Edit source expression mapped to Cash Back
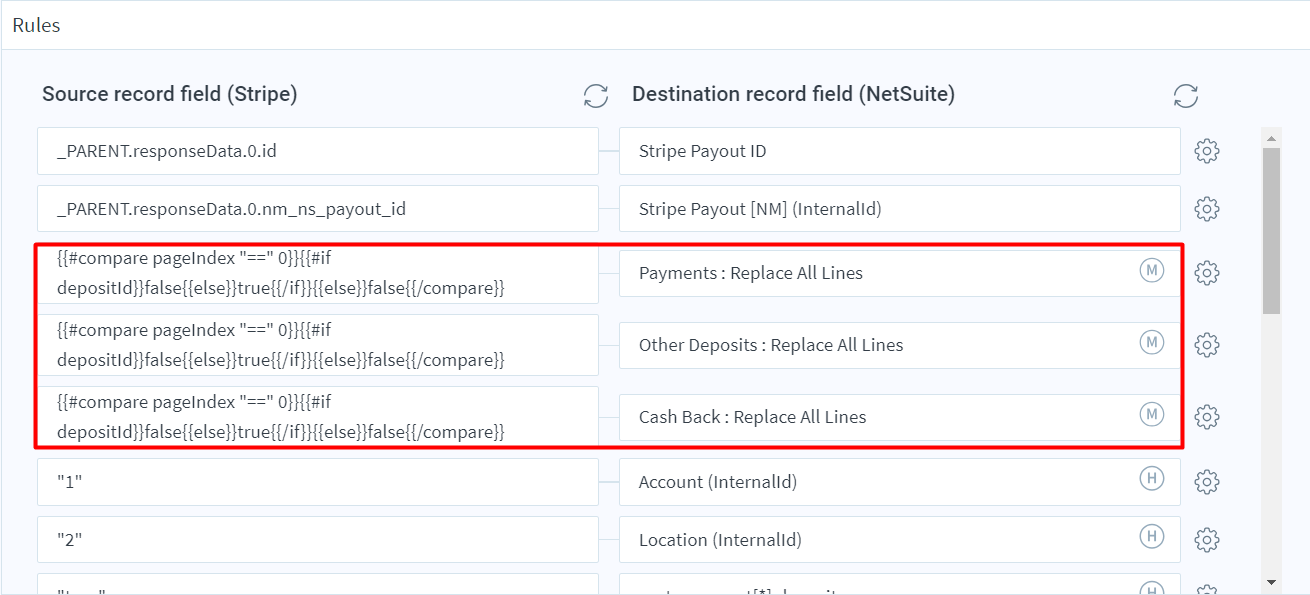This screenshot has width=1310, height=595. [x=318, y=417]
